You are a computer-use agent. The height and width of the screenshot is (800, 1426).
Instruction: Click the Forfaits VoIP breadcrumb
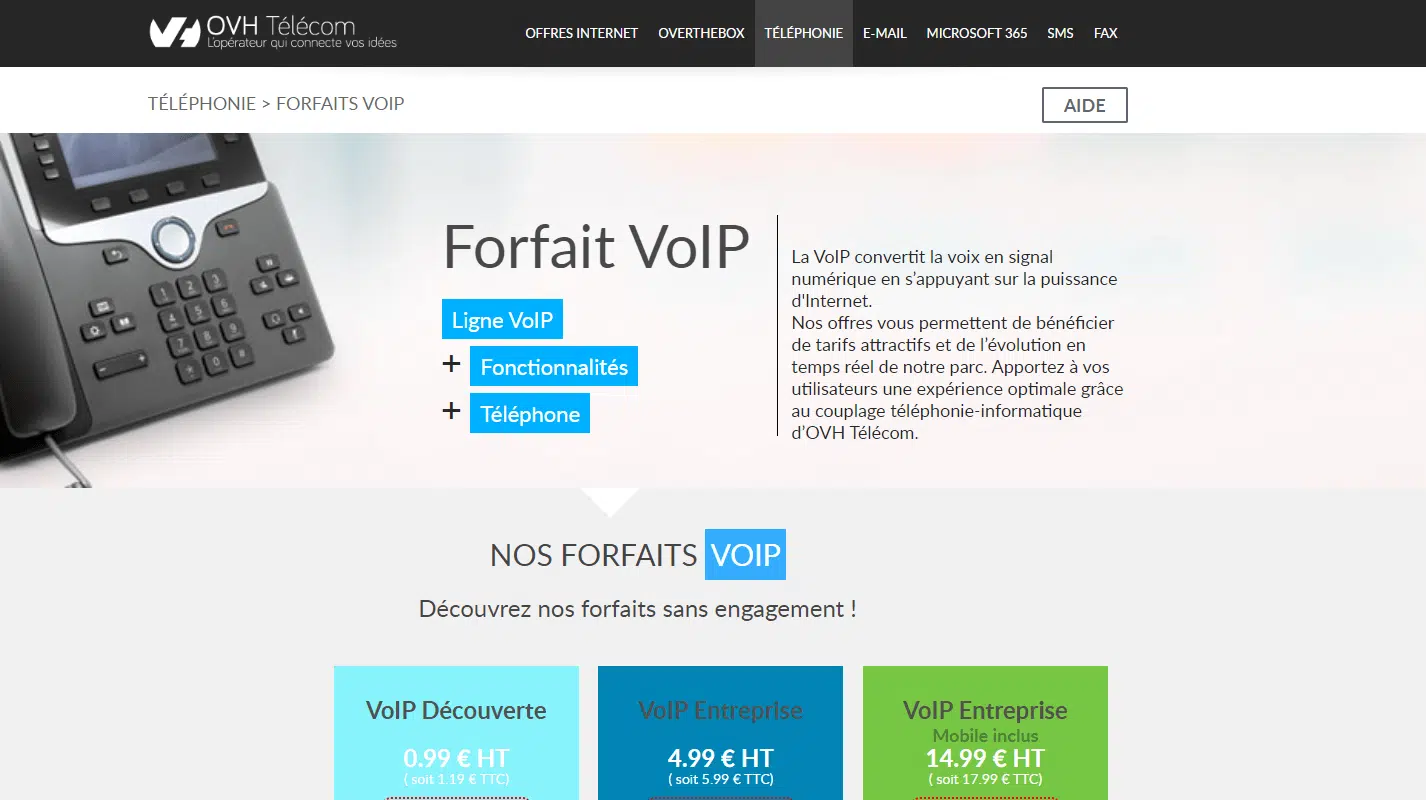click(340, 103)
